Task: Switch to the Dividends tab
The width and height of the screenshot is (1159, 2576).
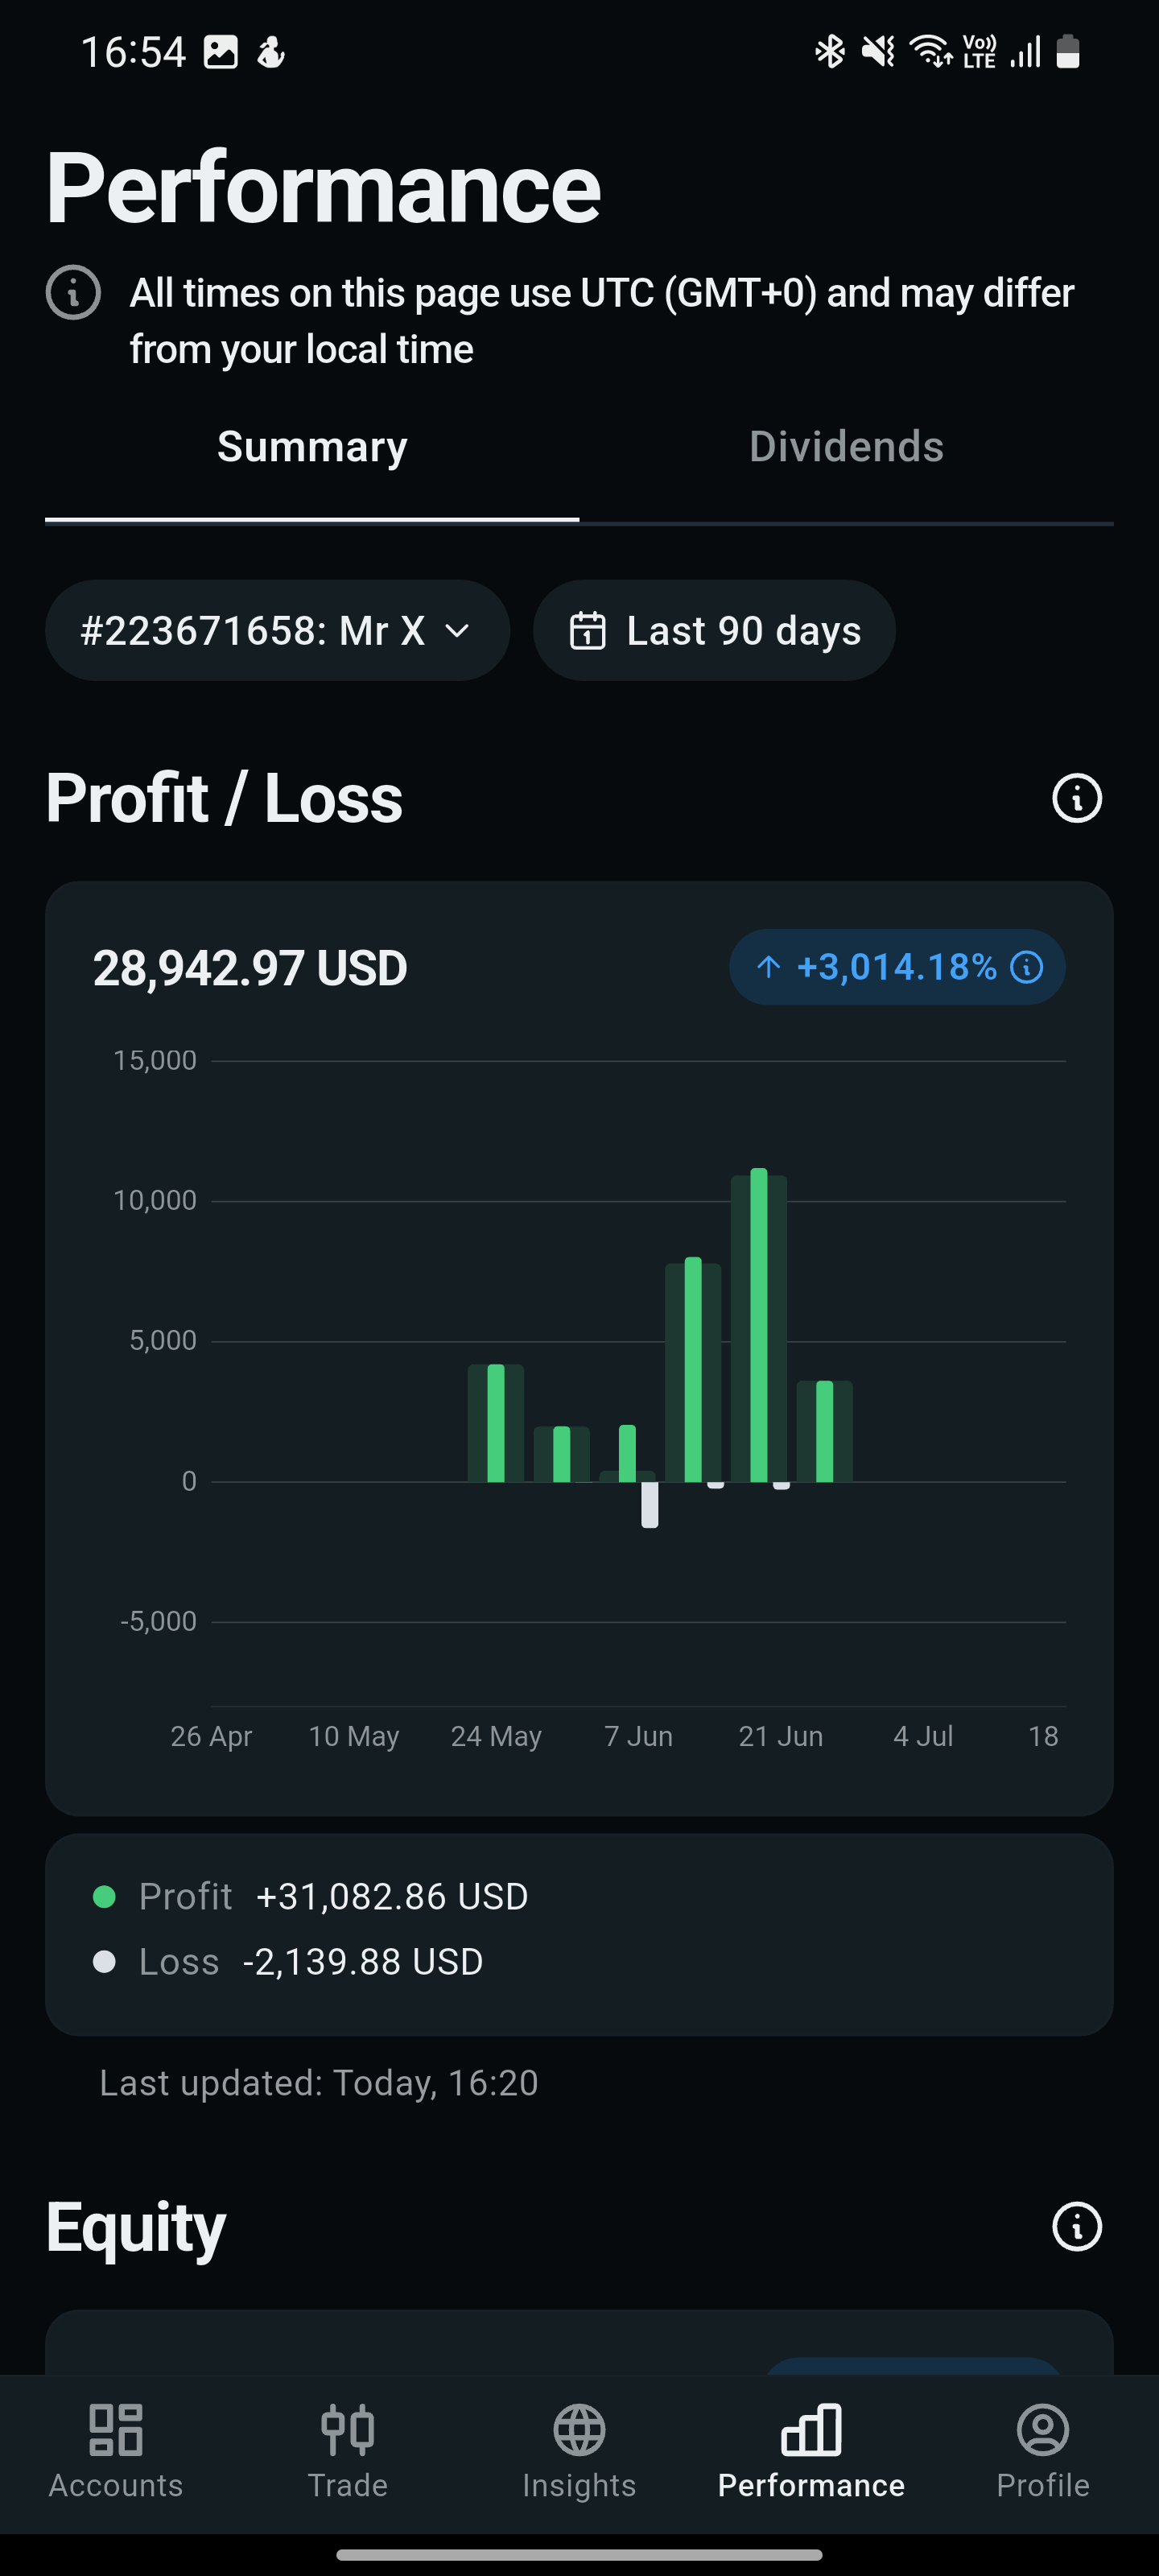Action: [x=846, y=447]
